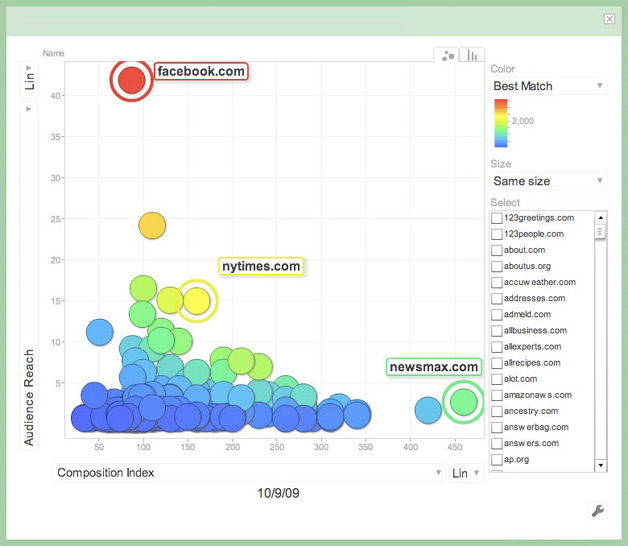
Task: Check the 123greetings.com checkbox
Action: click(x=497, y=218)
